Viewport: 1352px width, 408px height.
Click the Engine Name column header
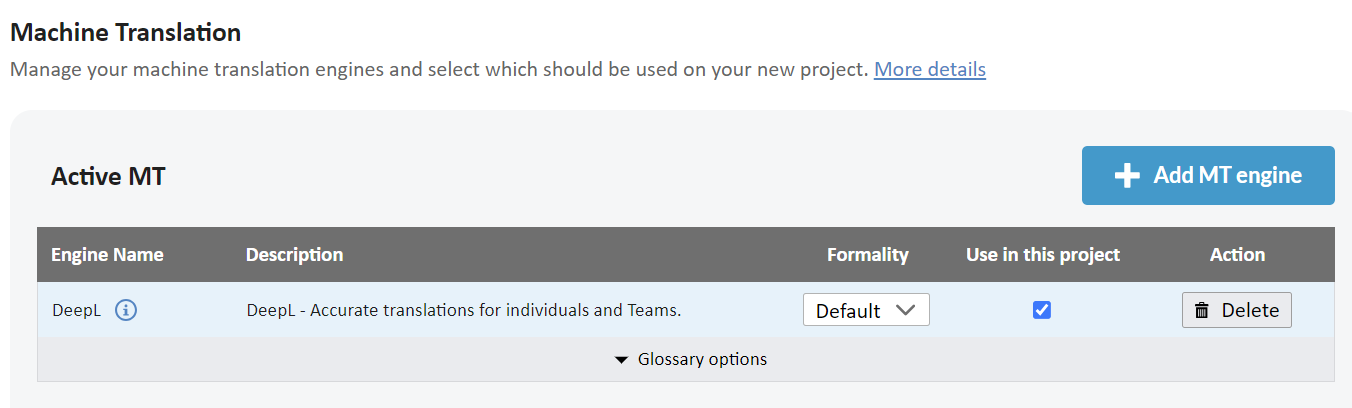(107, 255)
